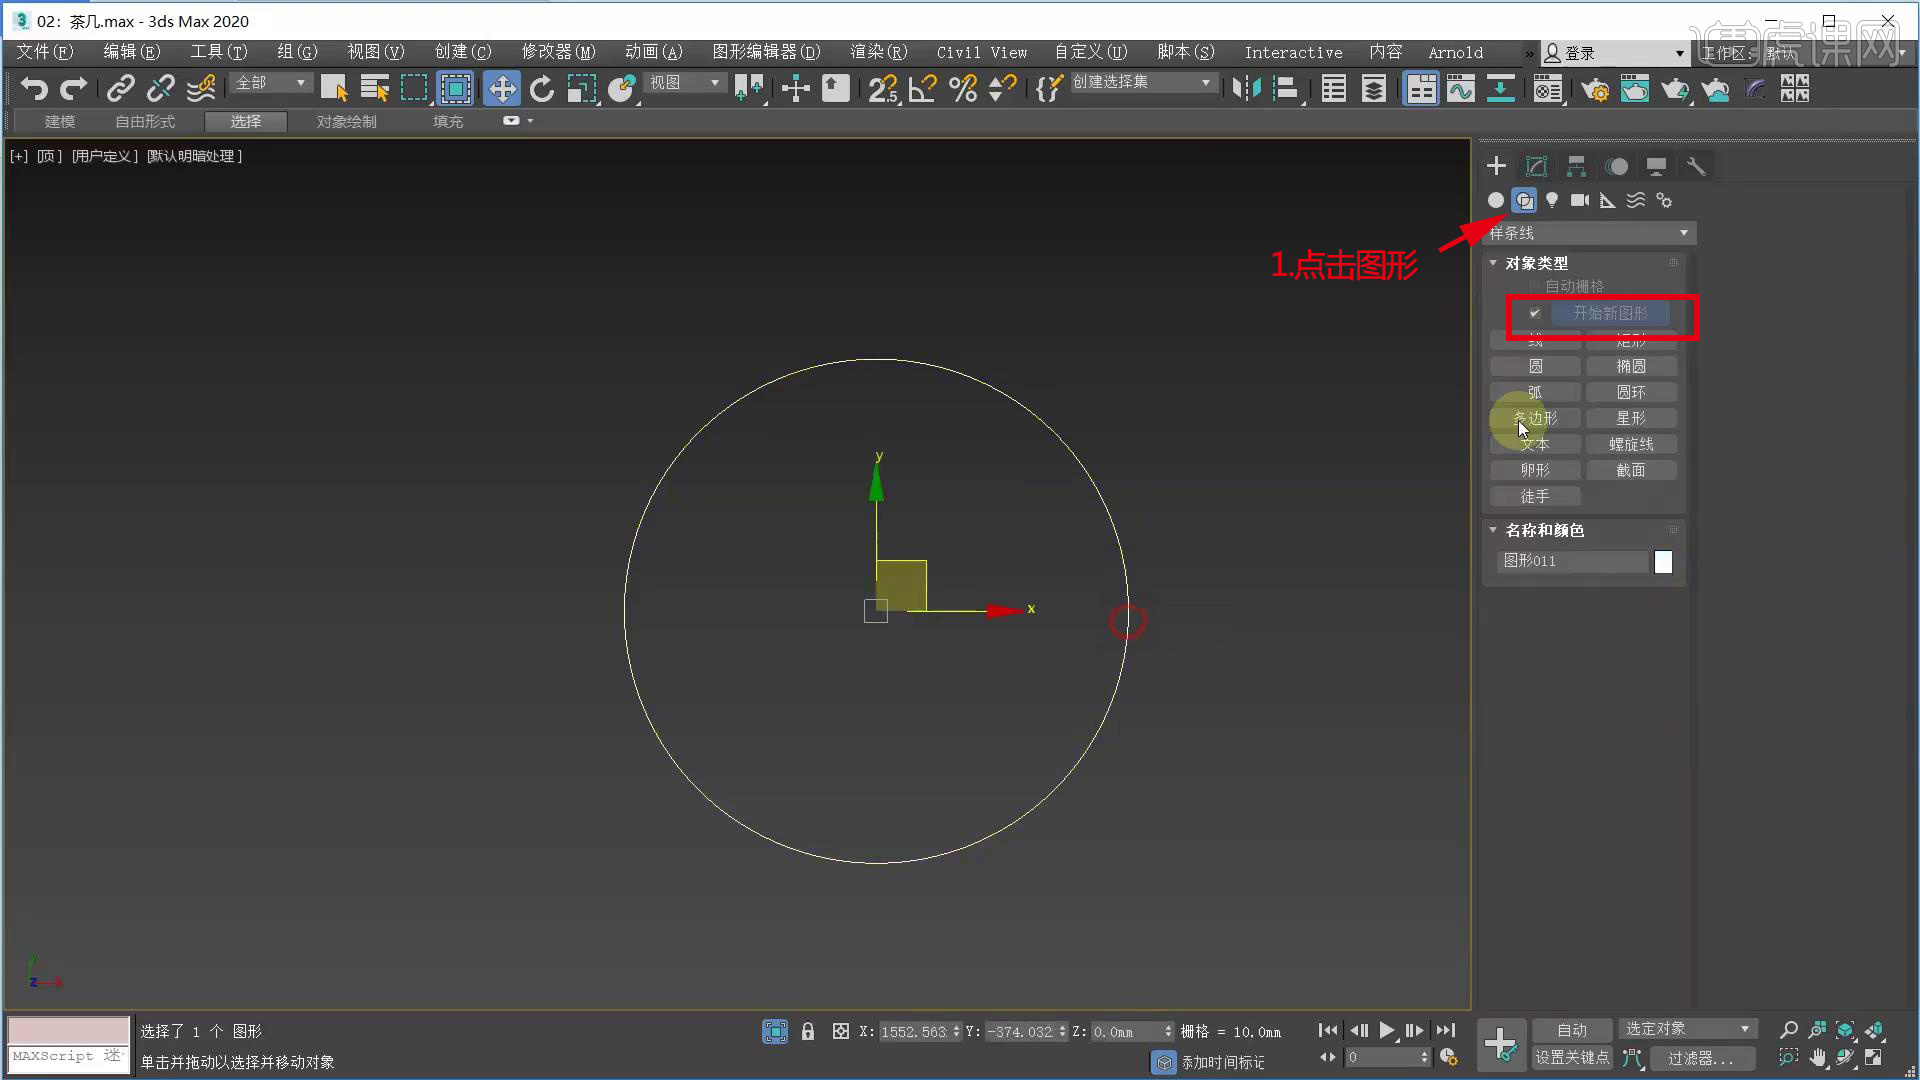This screenshot has width=1920, height=1080.
Task: Click Go to Start frame button
Action: (1328, 1030)
